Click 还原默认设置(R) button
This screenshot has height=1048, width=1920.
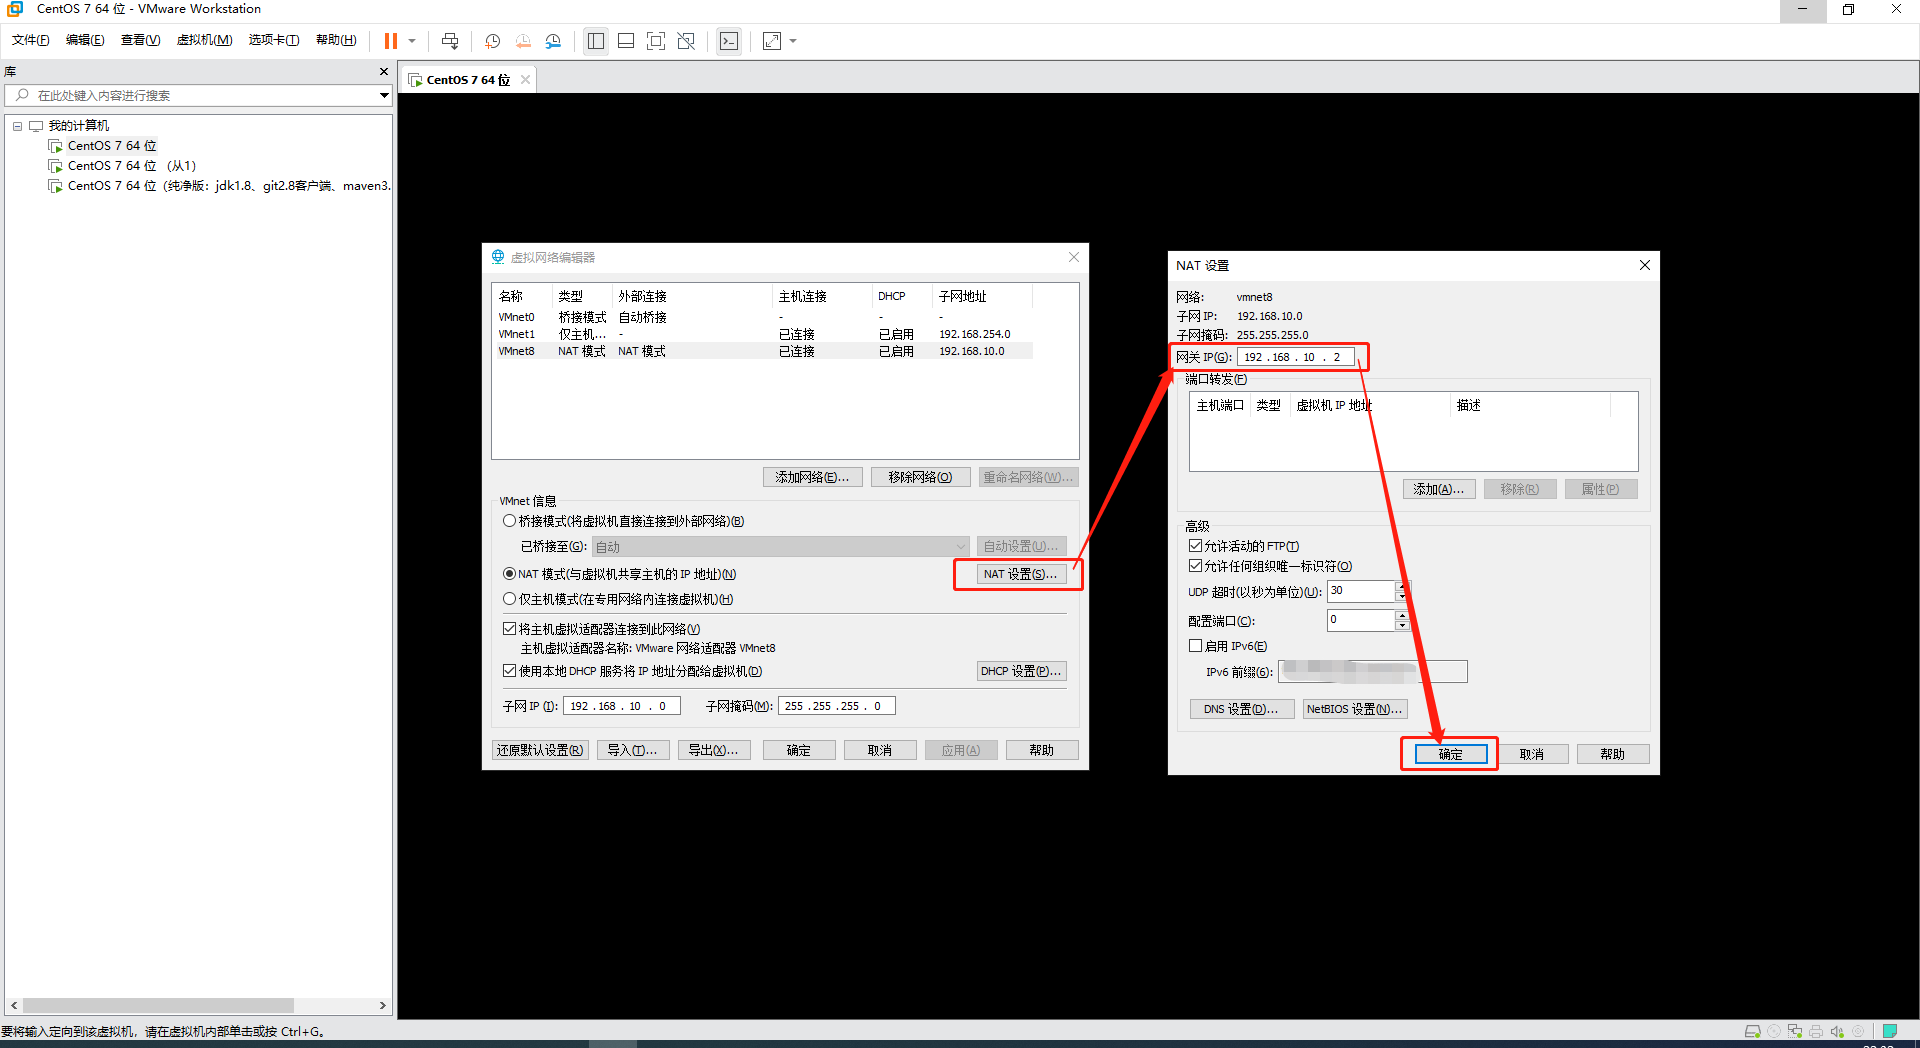(540, 750)
